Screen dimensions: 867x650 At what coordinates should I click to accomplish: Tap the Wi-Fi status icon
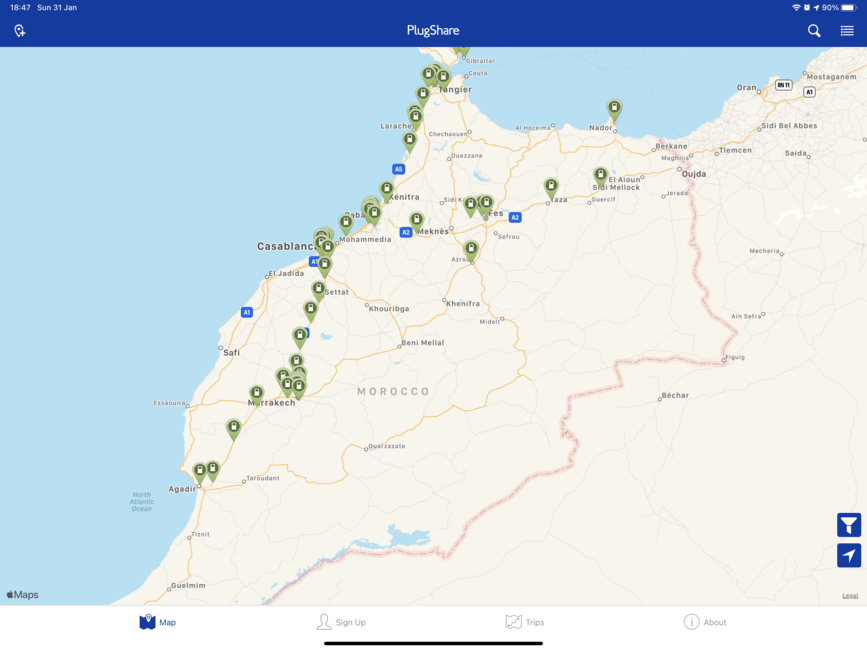tap(796, 8)
